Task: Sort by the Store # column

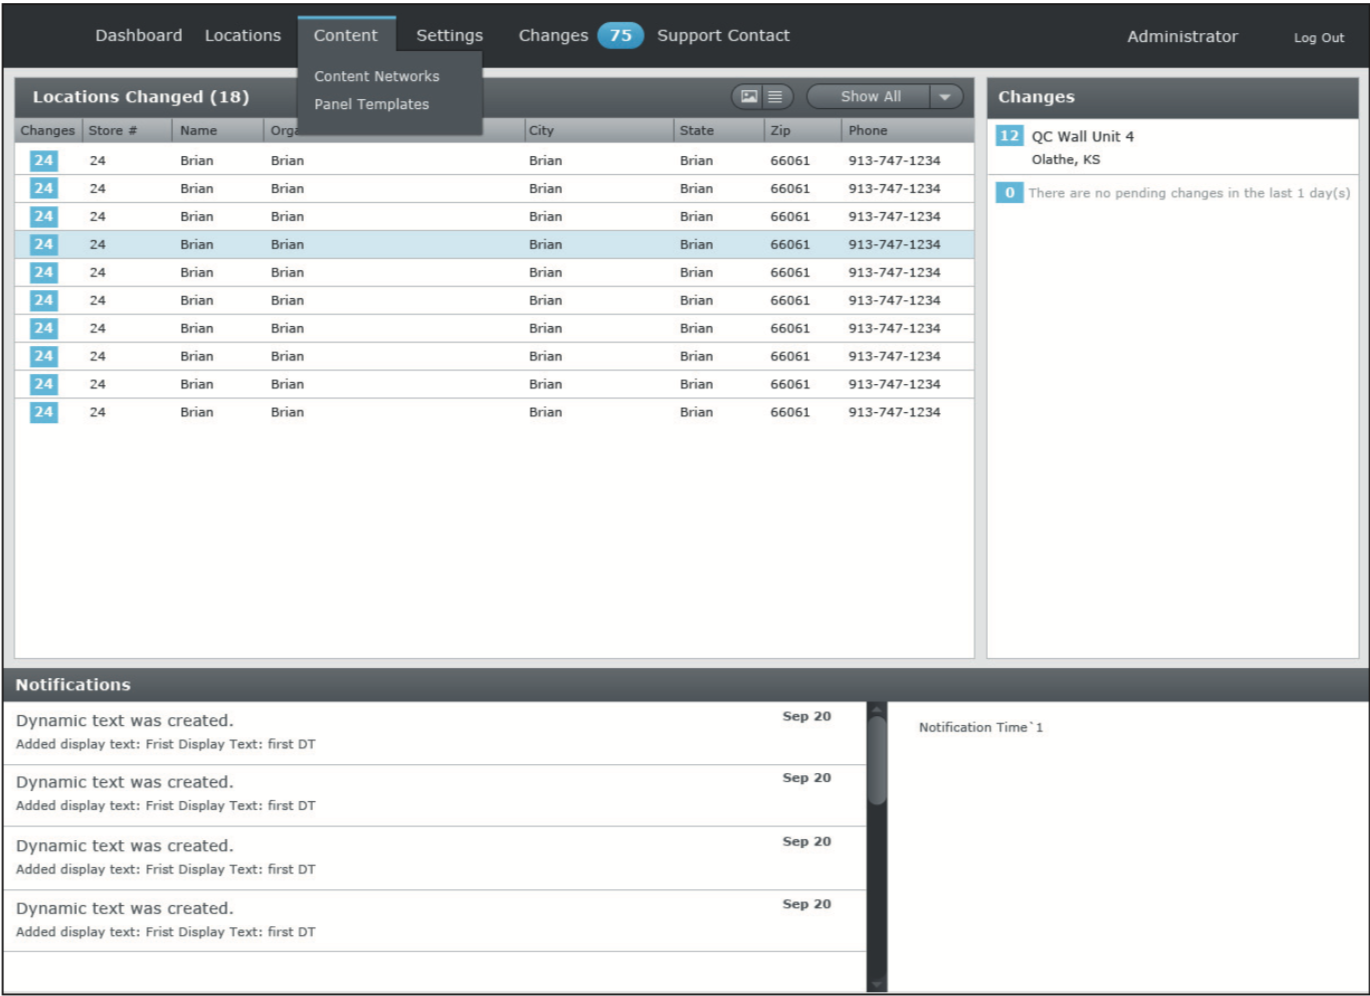Action: tap(127, 130)
